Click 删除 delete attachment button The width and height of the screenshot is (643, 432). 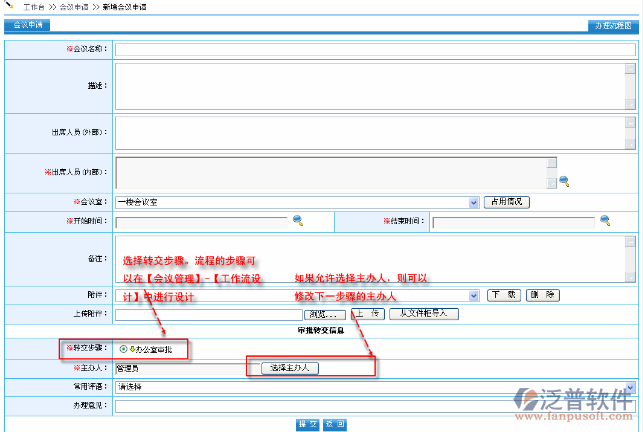pyautogui.click(x=538, y=295)
